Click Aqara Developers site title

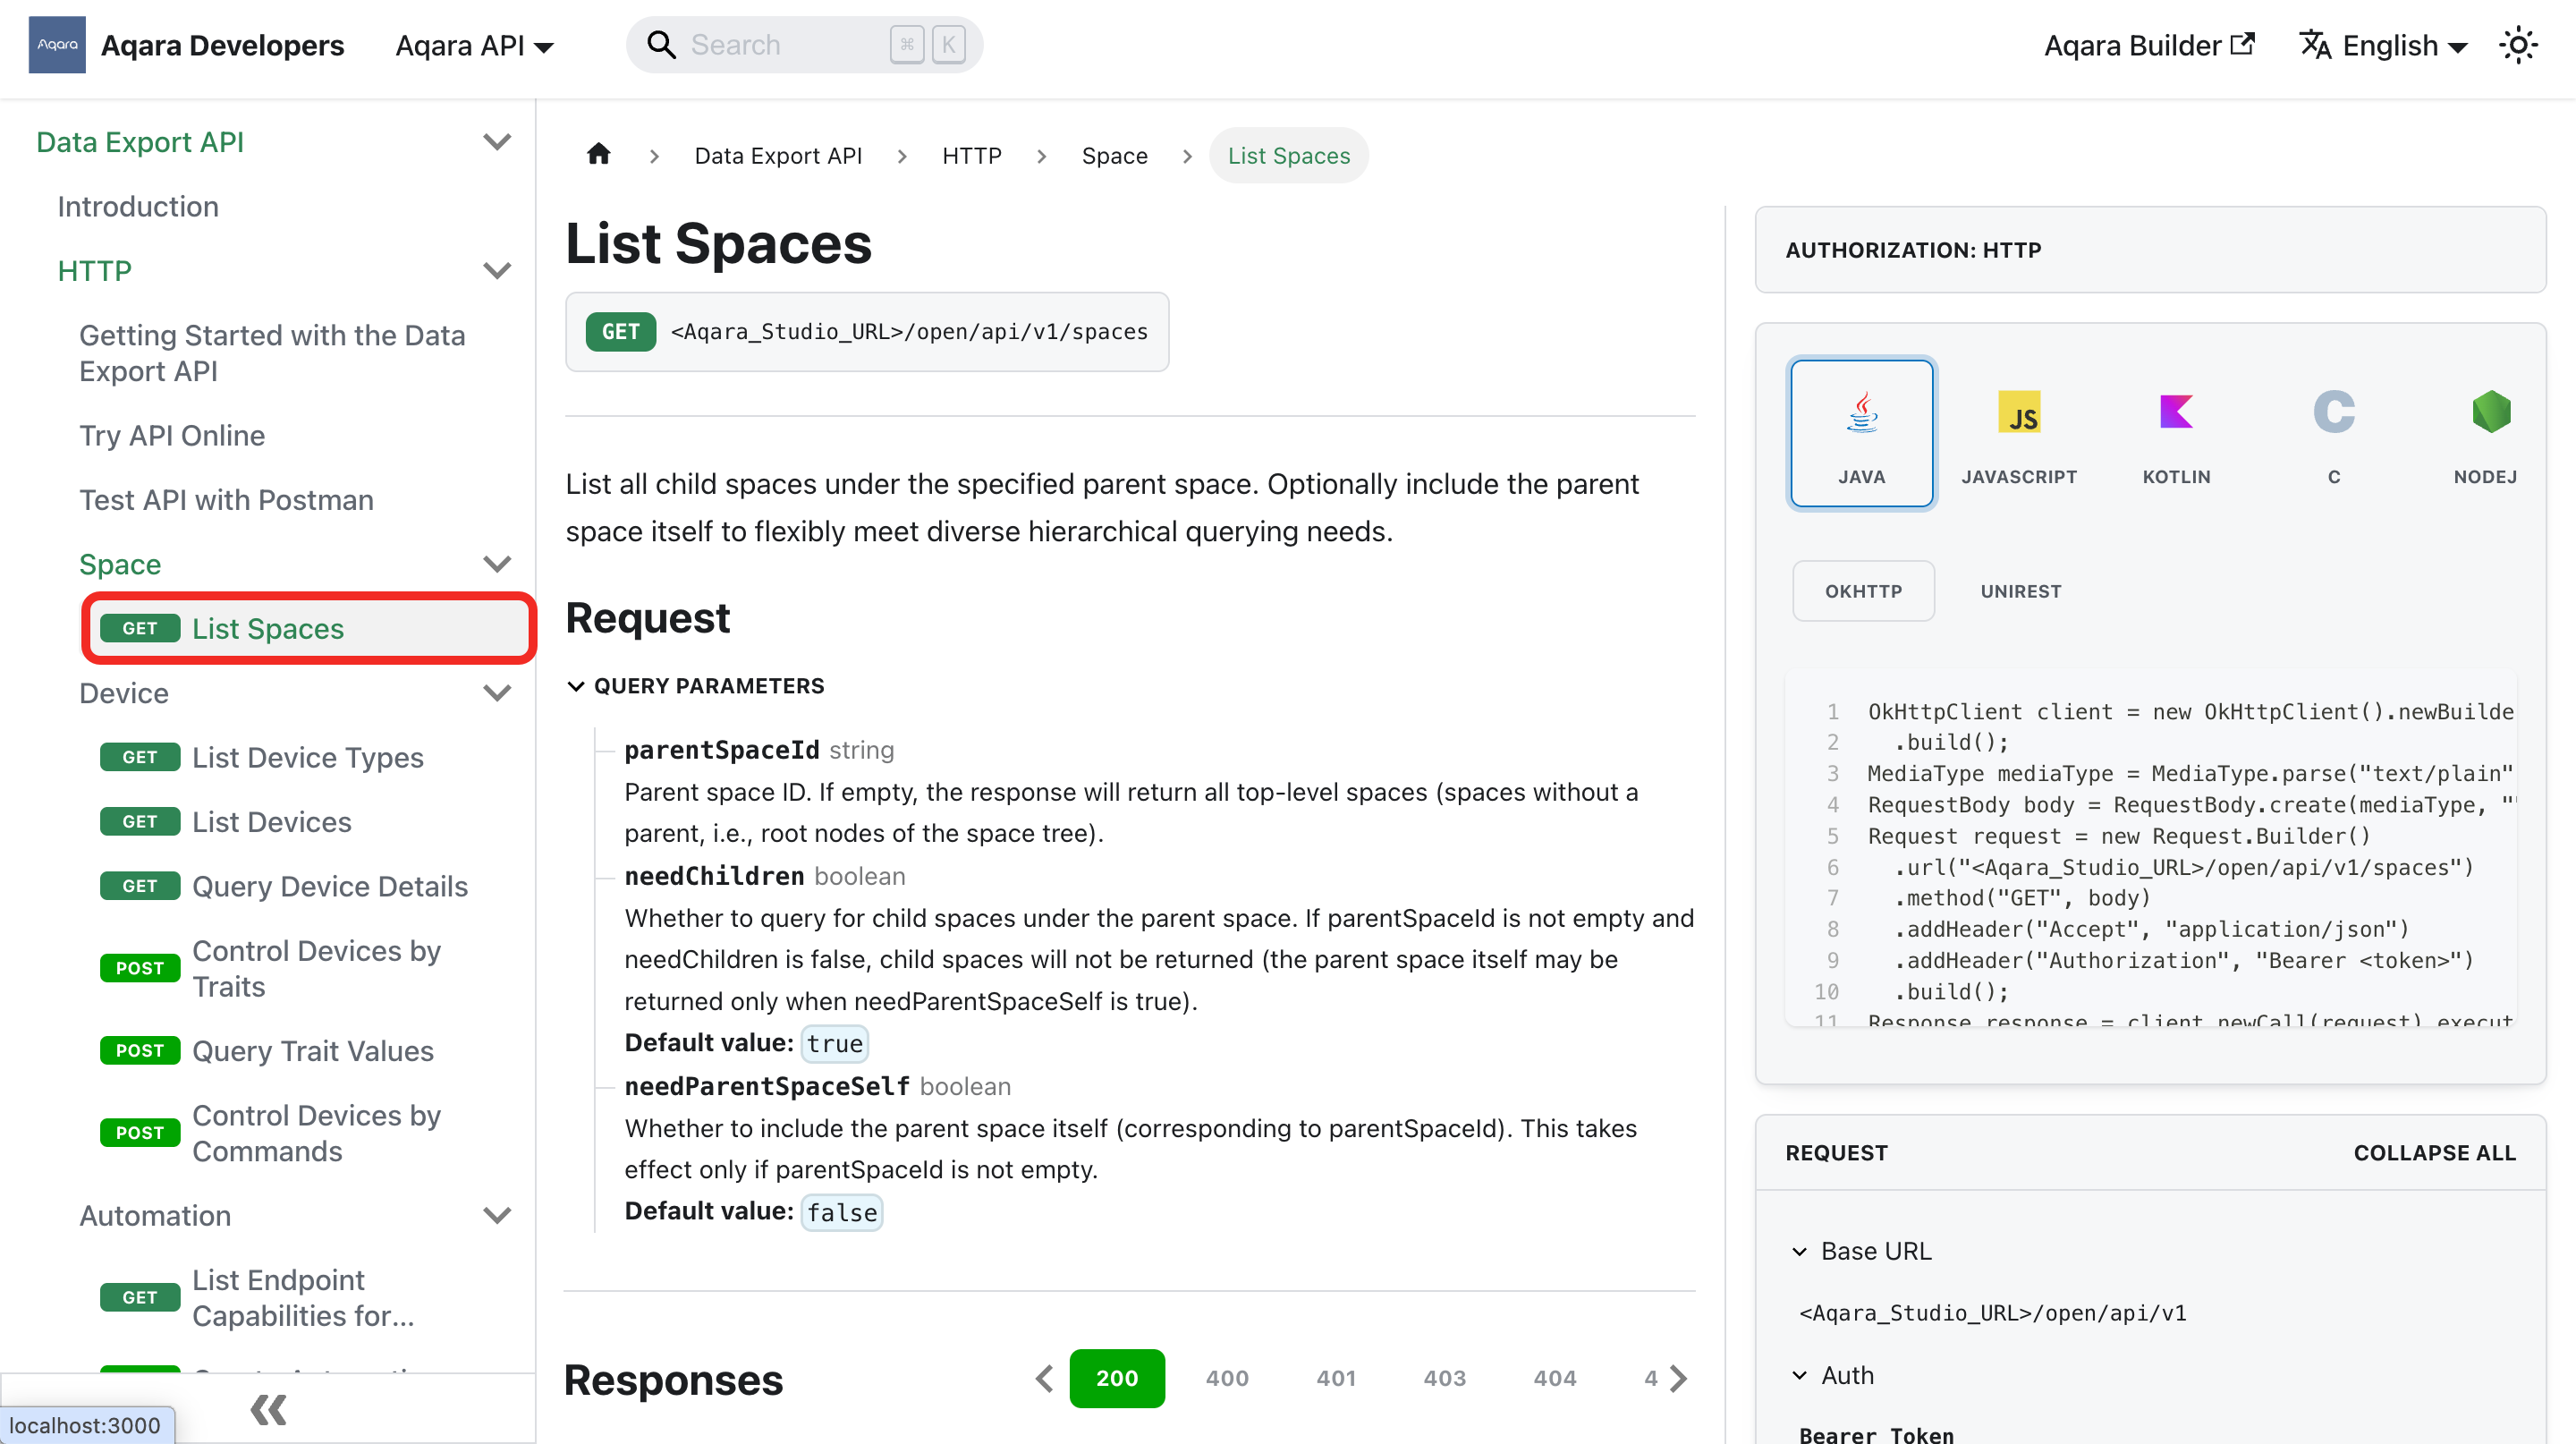pos(222,45)
